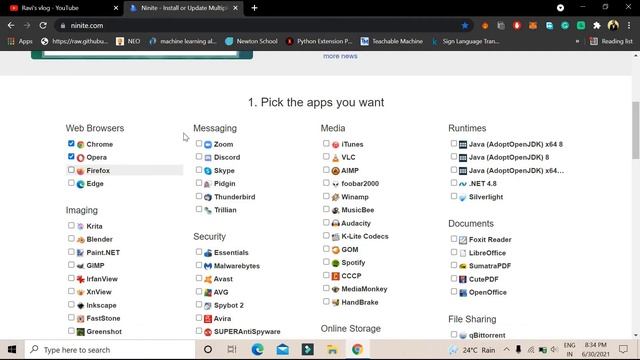Switch to the Ravi's vlog YouTube tab
This screenshot has height=360, width=640.
[60, 8]
